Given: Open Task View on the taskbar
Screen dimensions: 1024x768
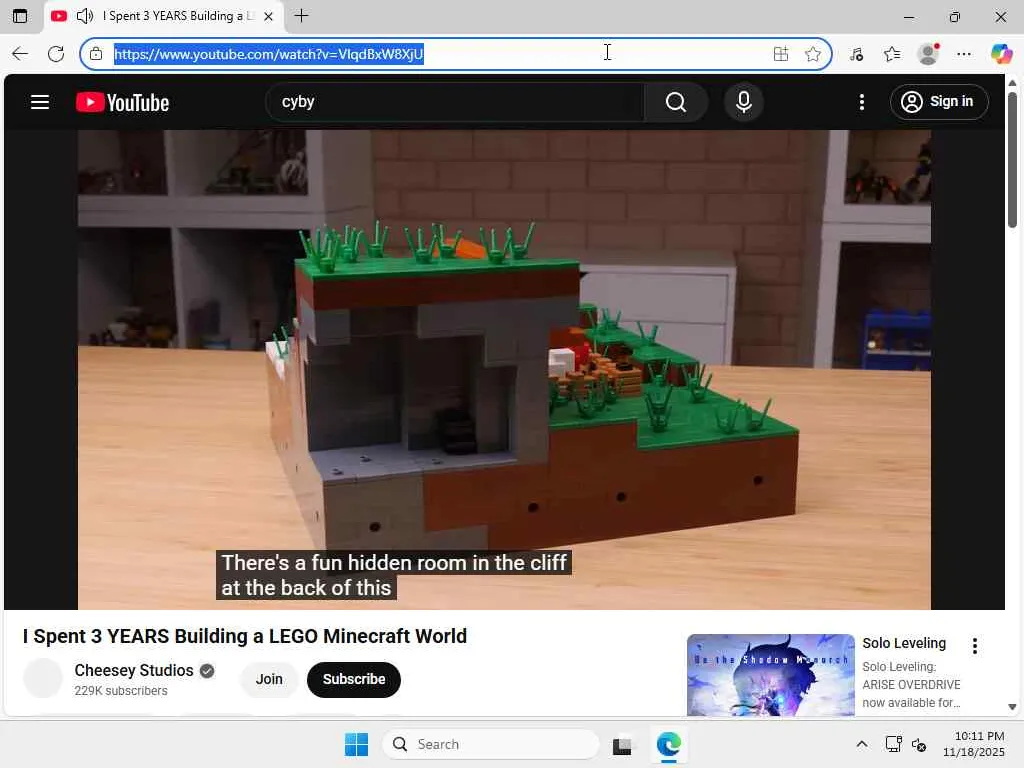Looking at the screenshot, I should (622, 744).
